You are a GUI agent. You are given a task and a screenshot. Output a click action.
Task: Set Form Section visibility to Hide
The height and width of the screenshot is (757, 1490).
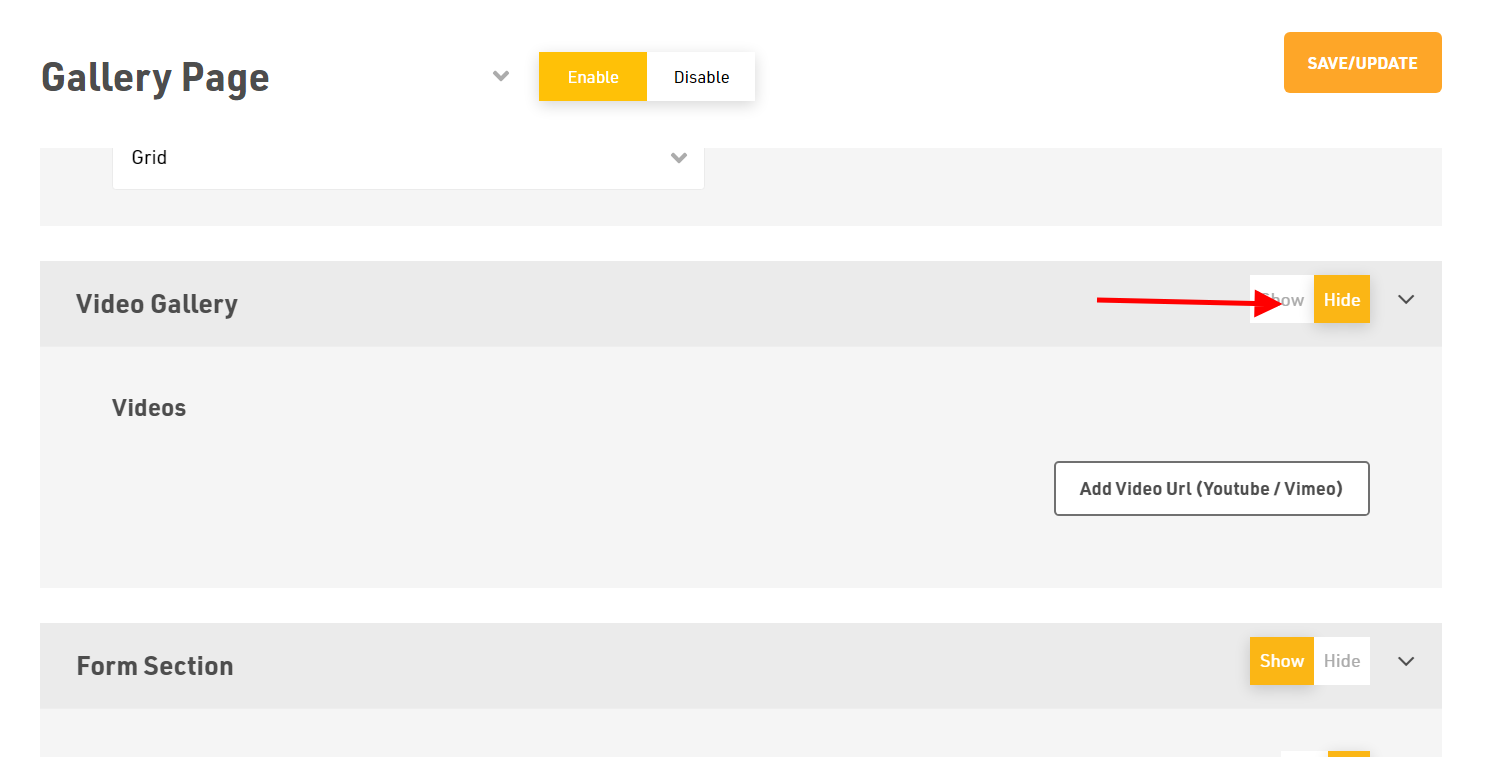pos(1342,661)
